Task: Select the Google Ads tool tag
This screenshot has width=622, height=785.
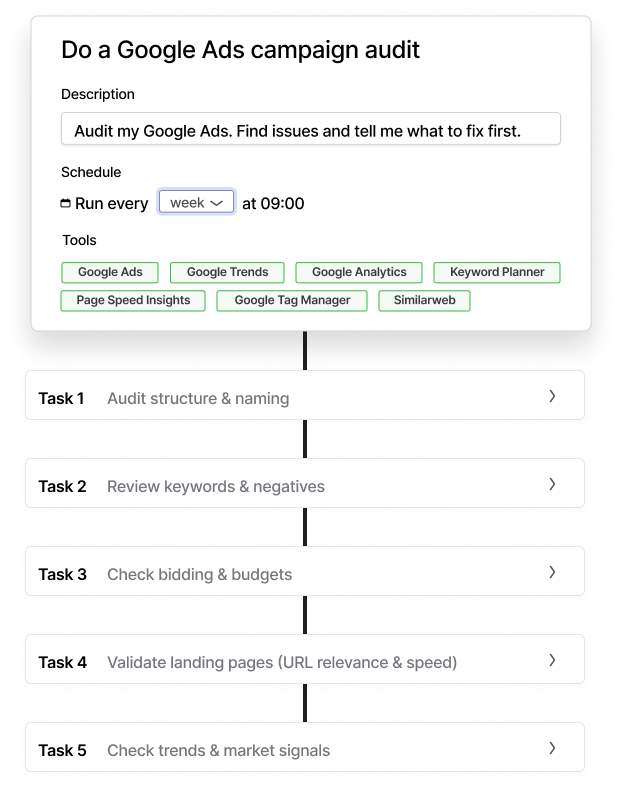Action: coord(110,272)
